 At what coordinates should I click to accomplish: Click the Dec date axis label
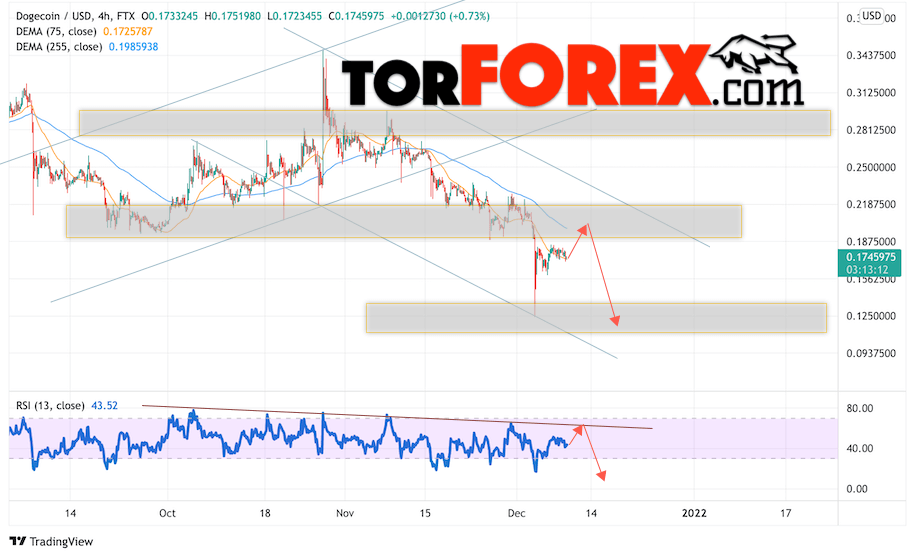point(516,513)
